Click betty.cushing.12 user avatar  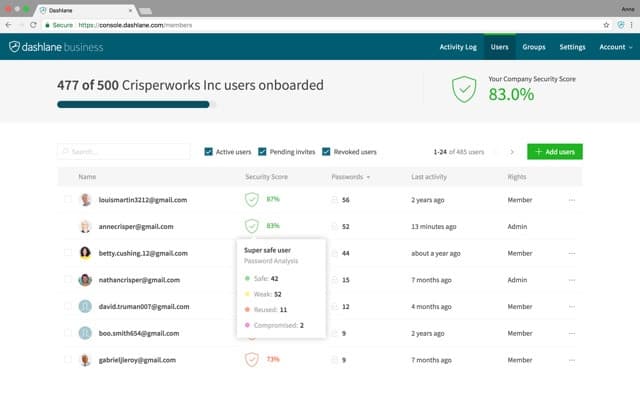(x=85, y=253)
